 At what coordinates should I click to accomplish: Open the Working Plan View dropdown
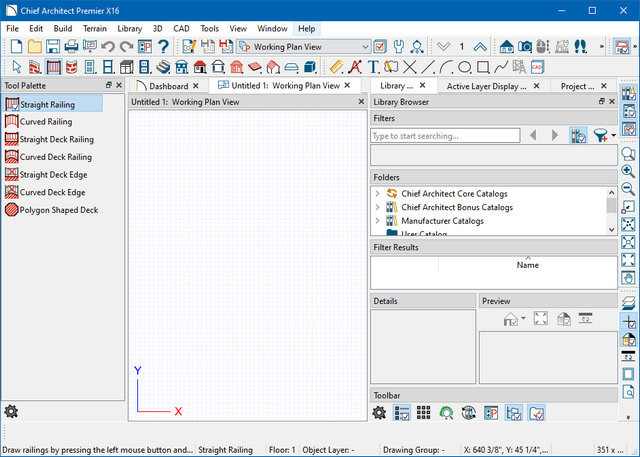click(364, 47)
